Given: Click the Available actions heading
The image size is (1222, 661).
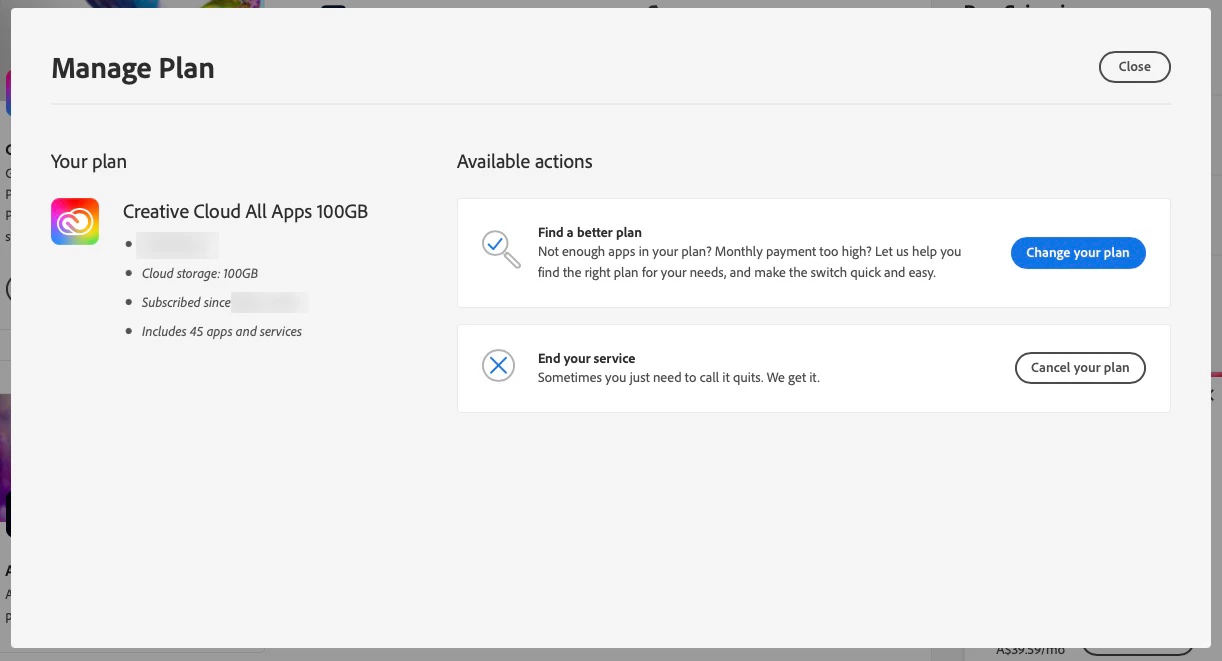Looking at the screenshot, I should pyautogui.click(x=524, y=161).
